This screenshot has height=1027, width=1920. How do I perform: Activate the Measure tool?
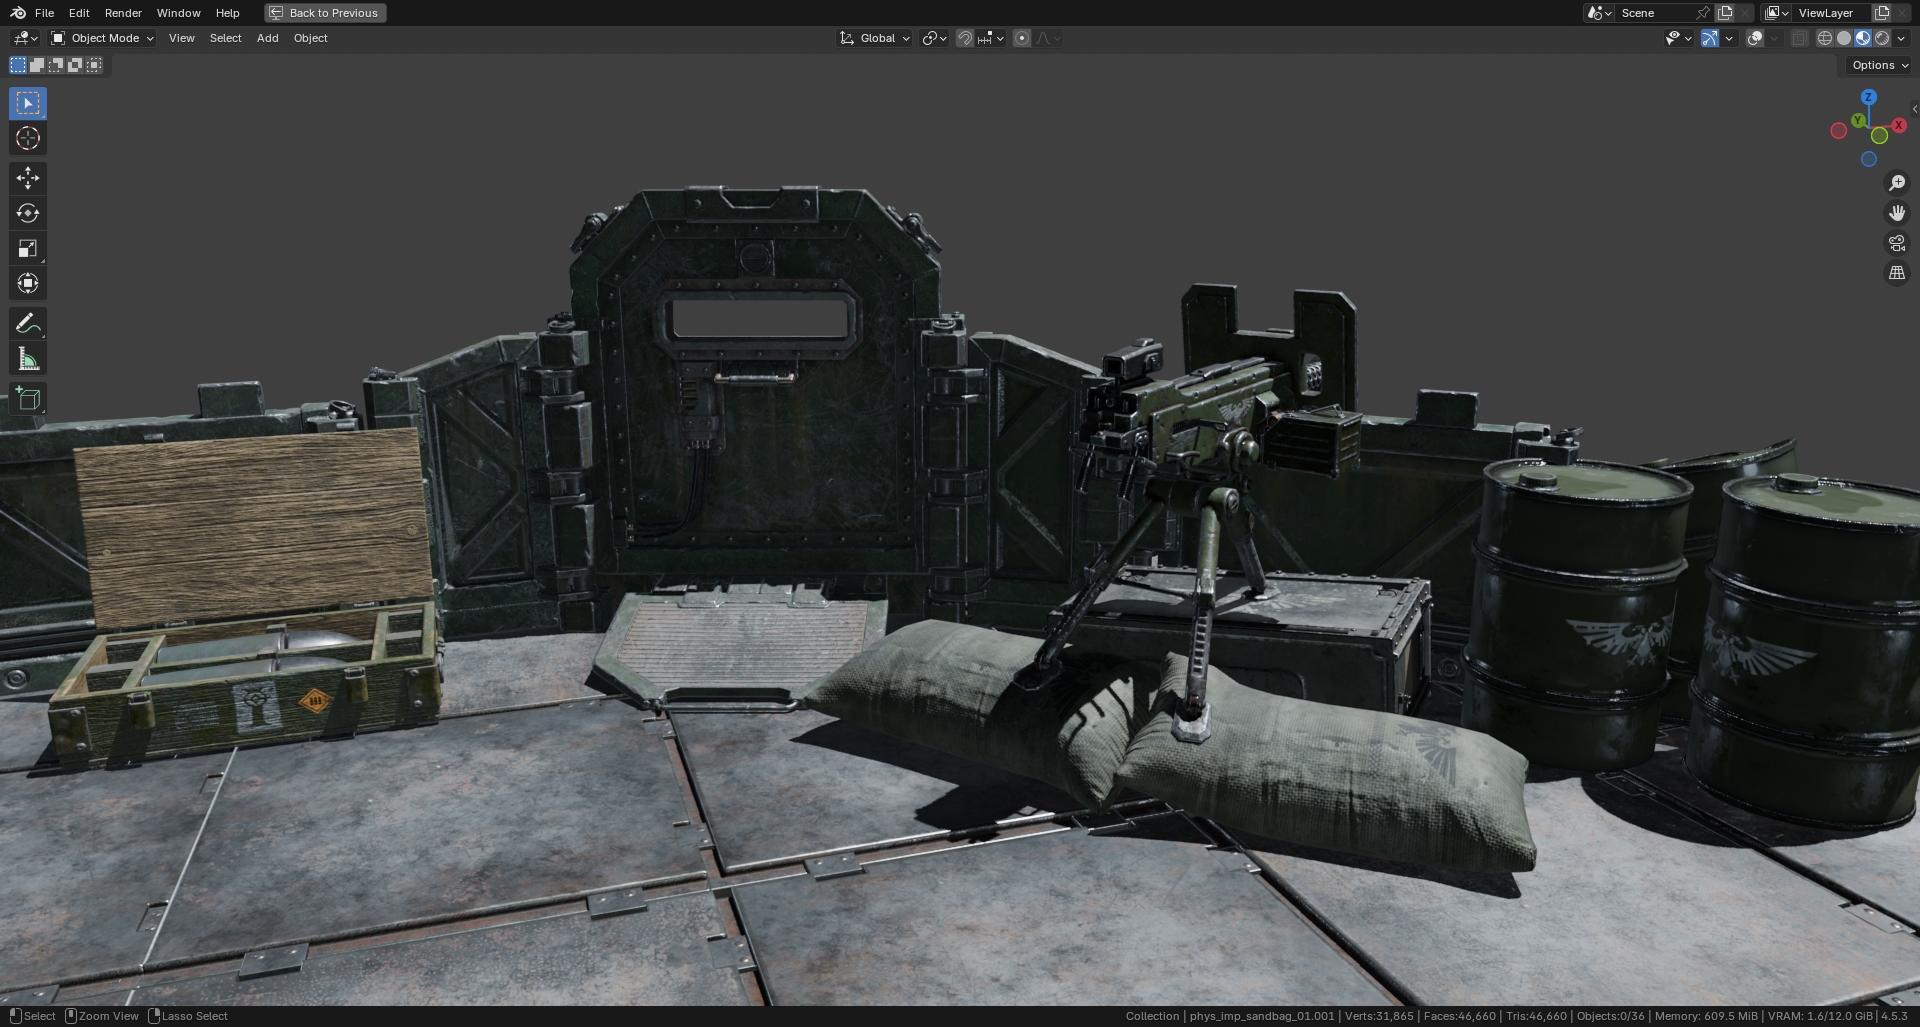(x=28, y=358)
